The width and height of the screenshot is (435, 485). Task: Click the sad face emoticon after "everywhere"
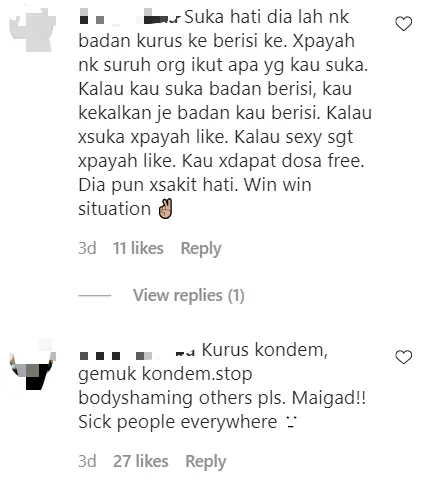(292, 423)
